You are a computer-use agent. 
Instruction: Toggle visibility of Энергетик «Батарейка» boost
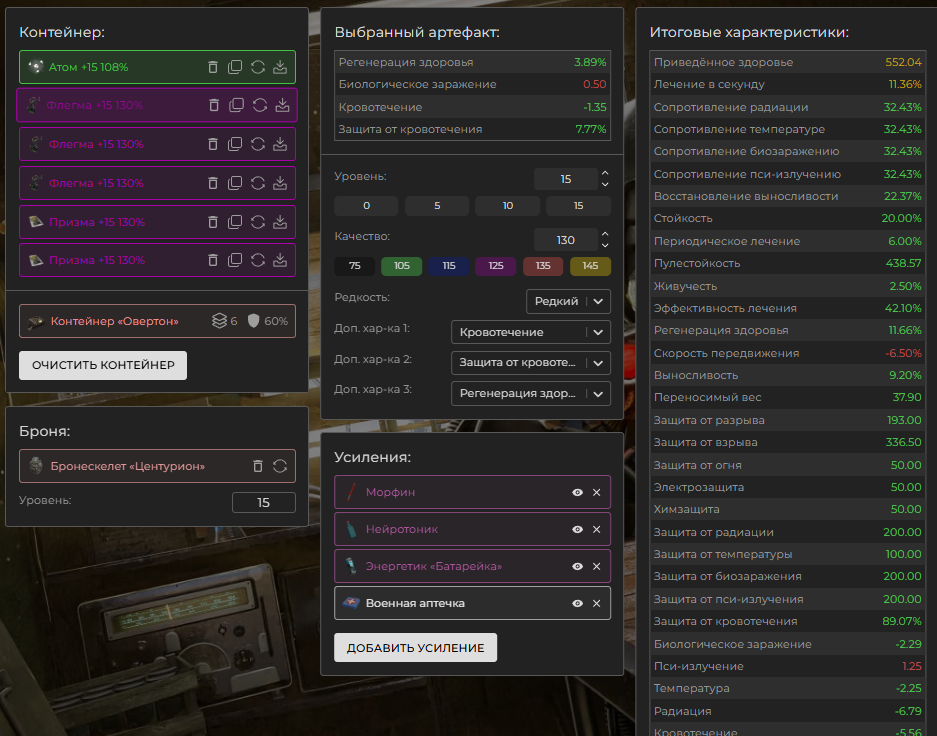click(x=577, y=566)
